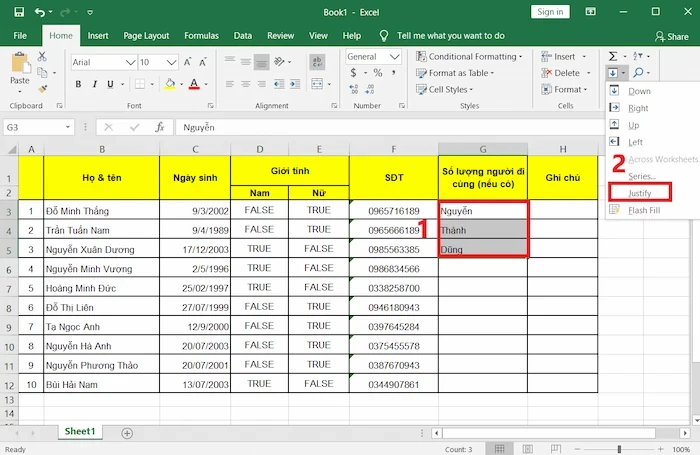This screenshot has width=700, height=455.
Task: Toggle Underline formatting
Action: [110, 84]
